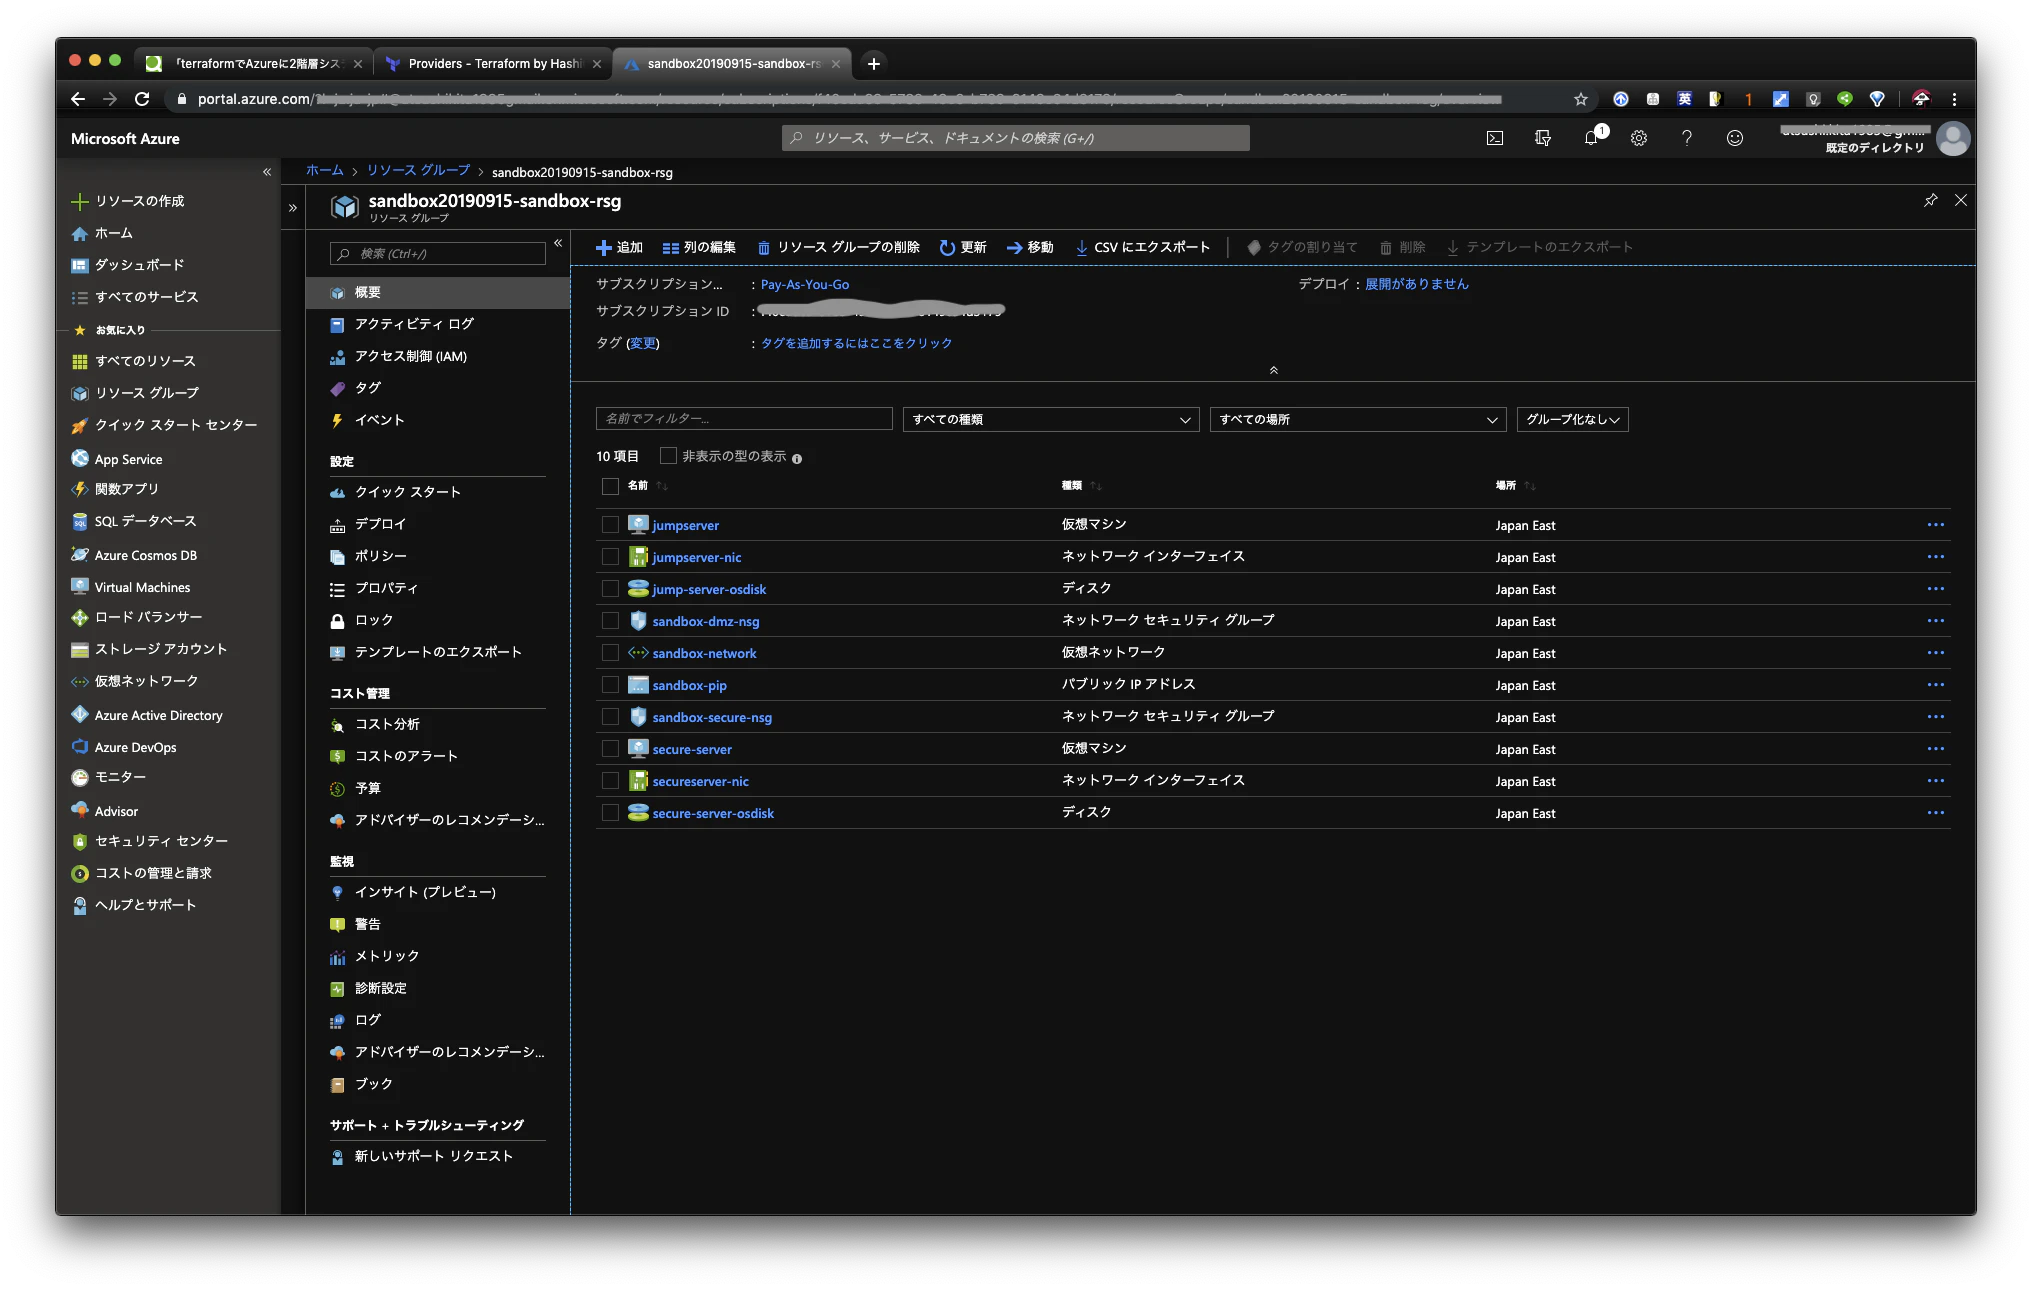
Task: Click the feedback smiley icon
Action: tap(1734, 138)
